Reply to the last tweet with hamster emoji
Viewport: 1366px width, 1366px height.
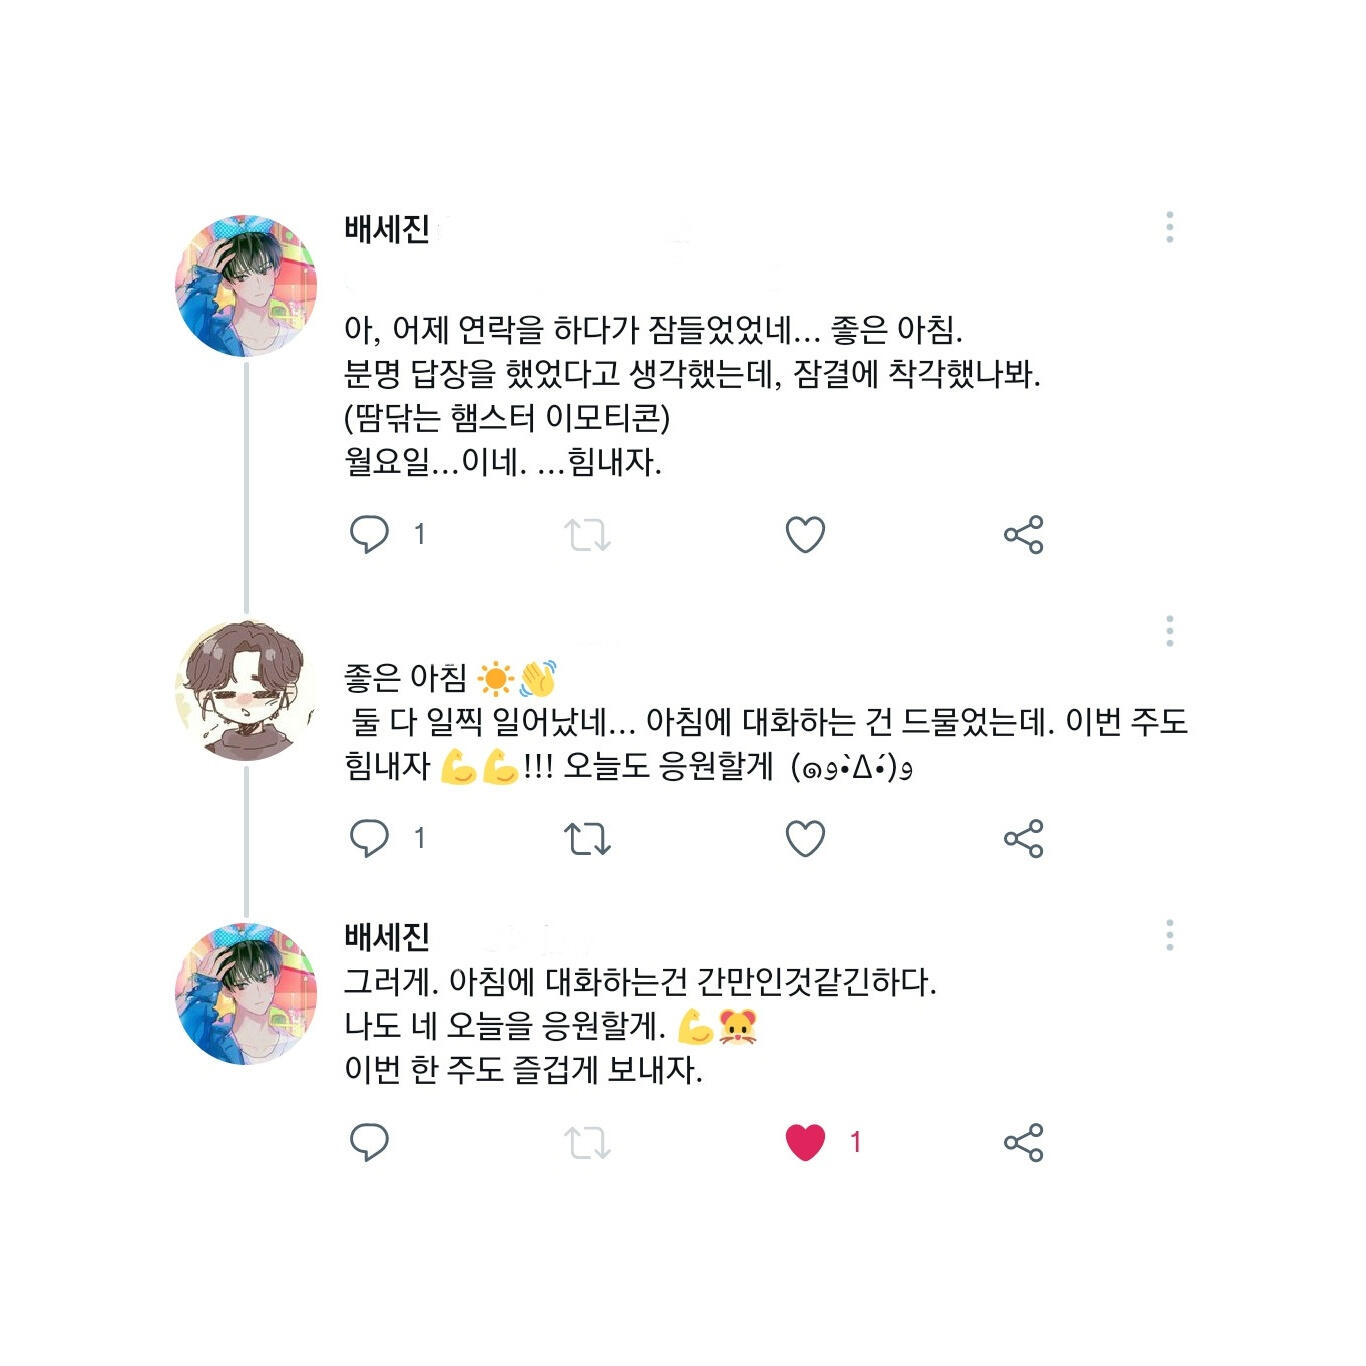coord(369,1142)
